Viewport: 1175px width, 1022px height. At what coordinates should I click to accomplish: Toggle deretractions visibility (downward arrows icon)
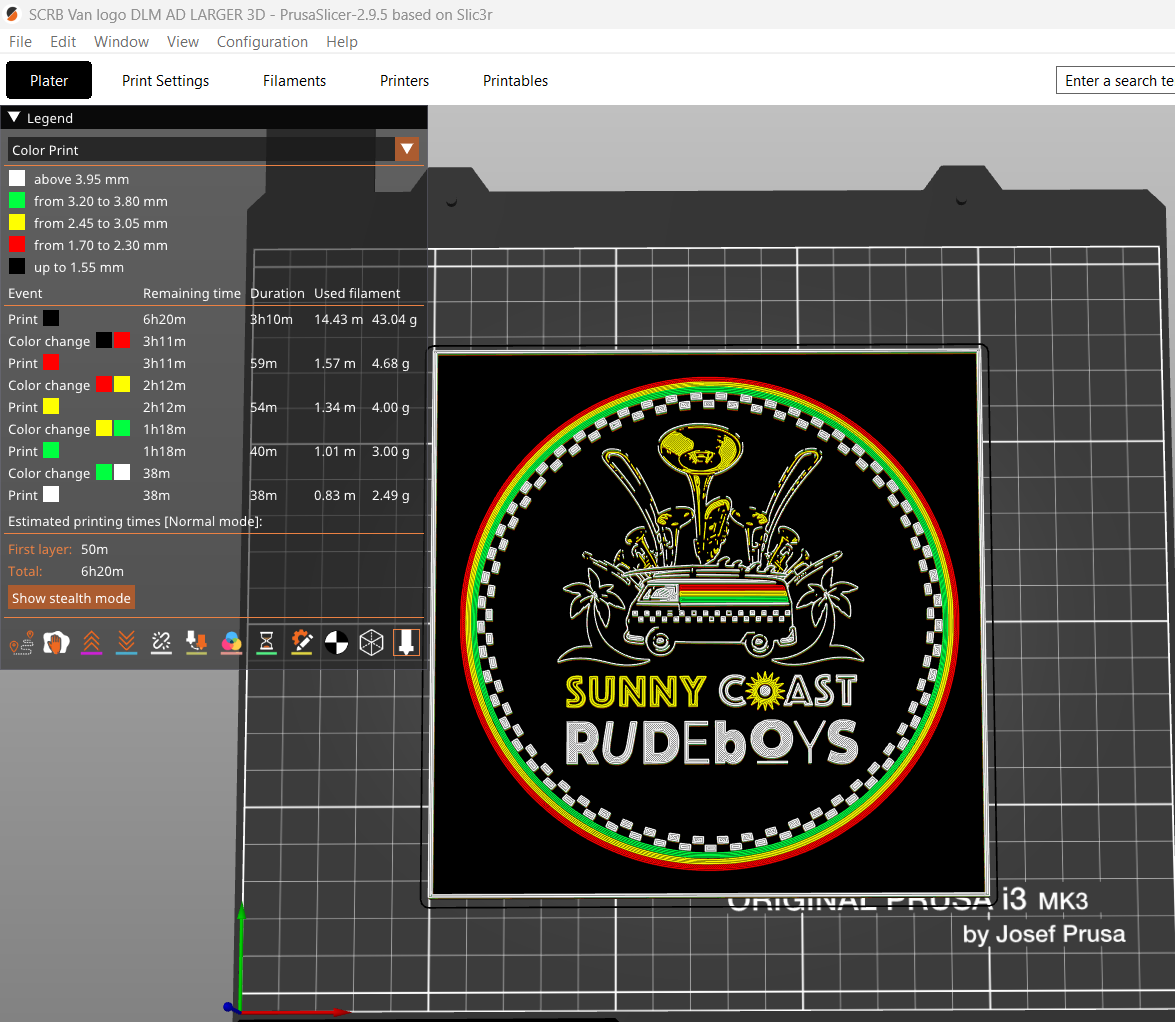(127, 643)
